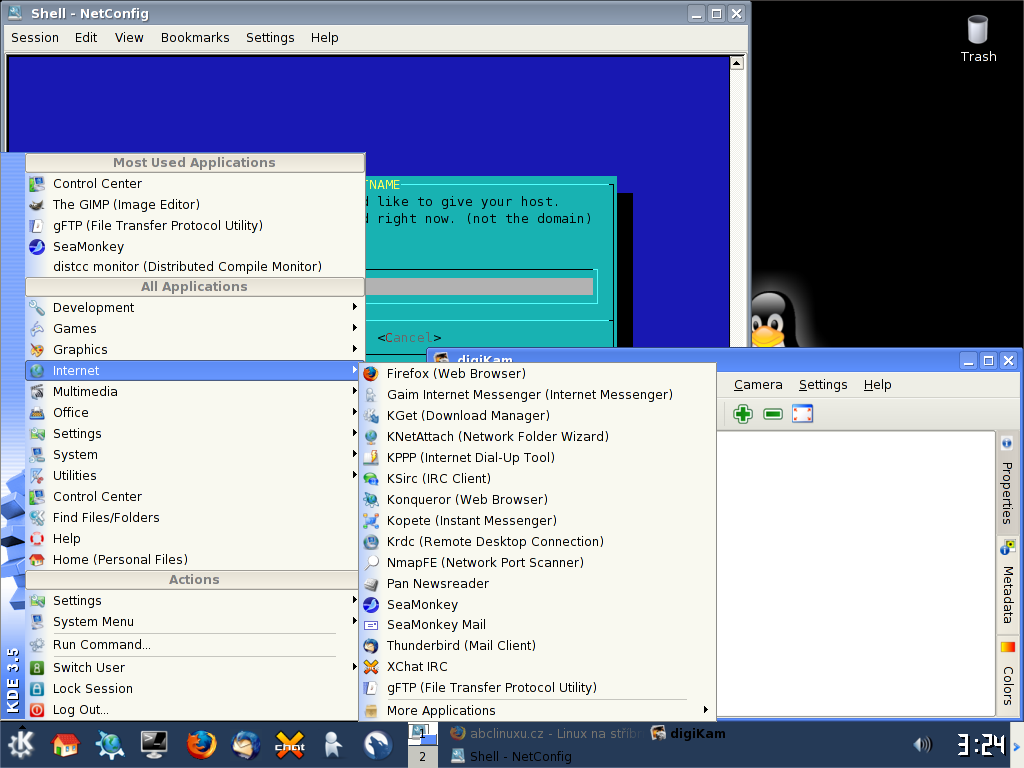Switch to virtual desktop 2 in pager

(x=423, y=756)
